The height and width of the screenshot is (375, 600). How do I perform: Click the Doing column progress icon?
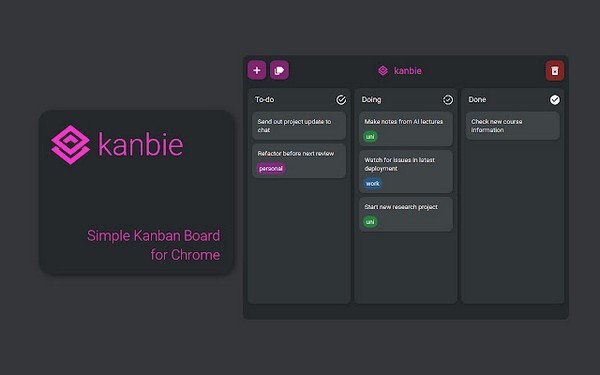(448, 100)
